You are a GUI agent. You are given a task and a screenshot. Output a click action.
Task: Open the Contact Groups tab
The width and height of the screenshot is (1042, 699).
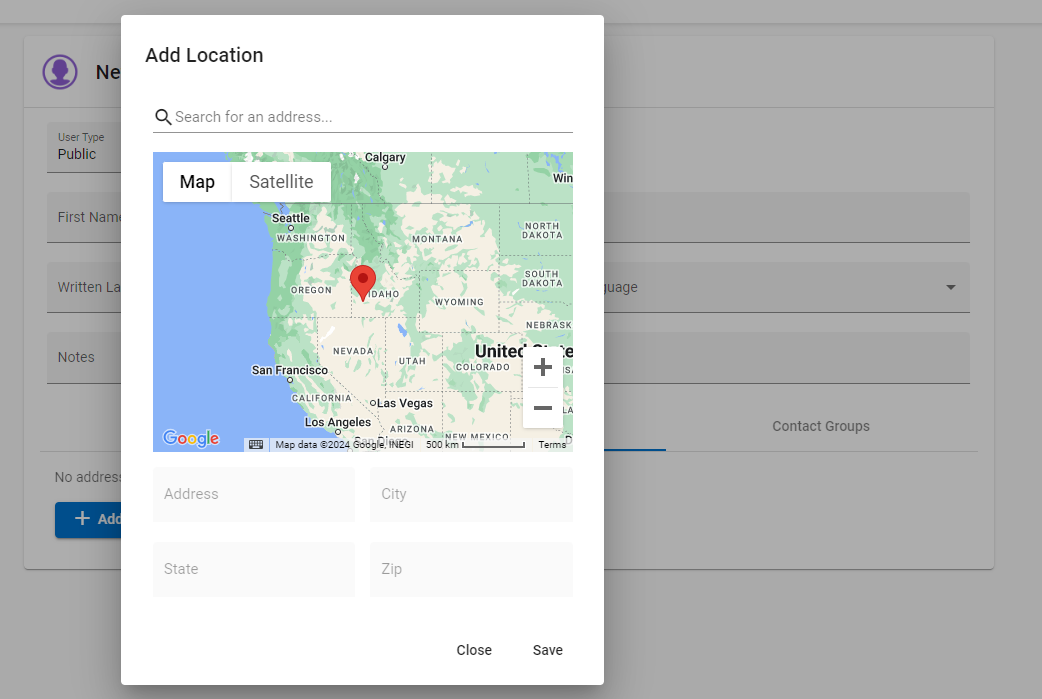821,427
